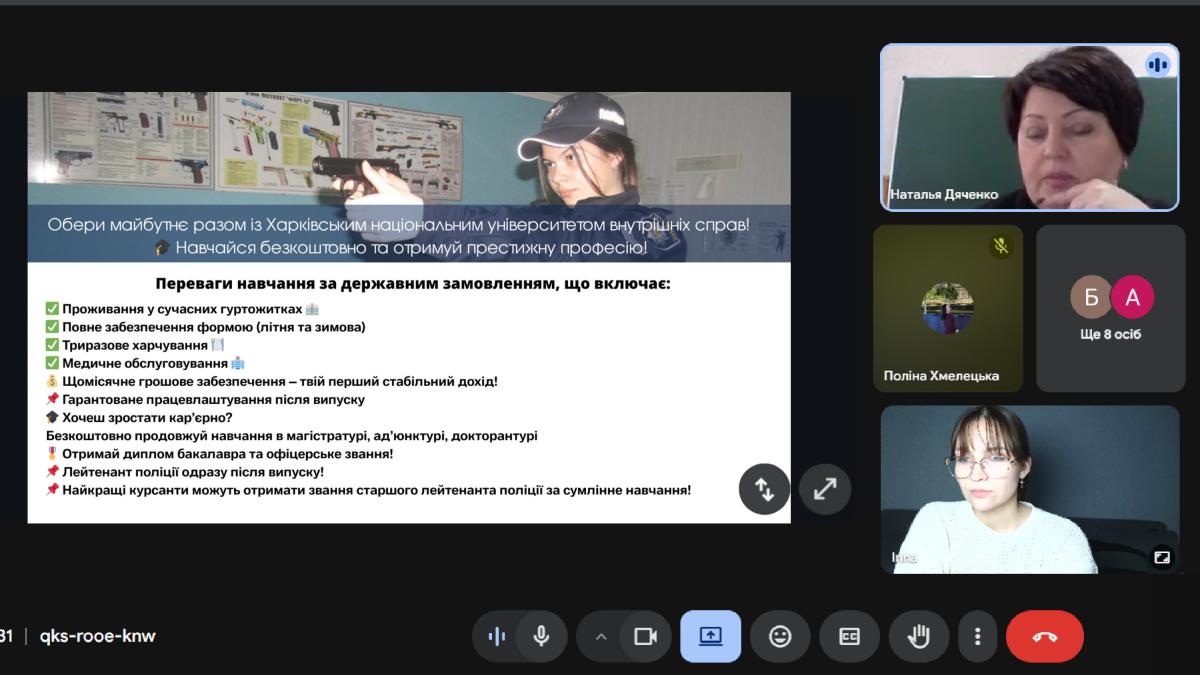Viewport: 1200px width, 675px height.
Task: Open more options three-dot menu
Action: 977,636
